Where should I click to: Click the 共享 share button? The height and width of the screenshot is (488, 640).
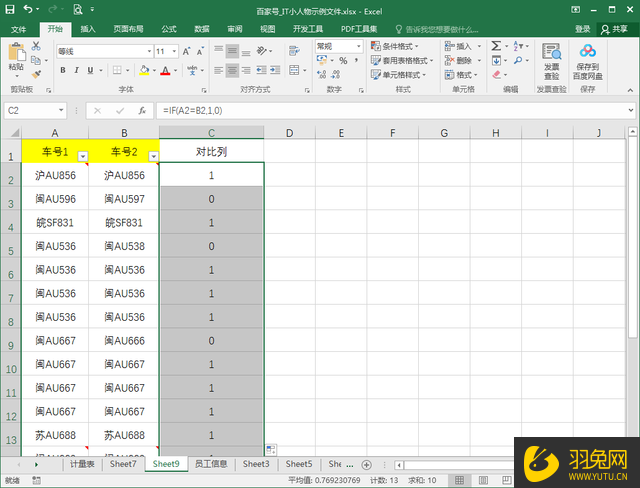pos(616,29)
